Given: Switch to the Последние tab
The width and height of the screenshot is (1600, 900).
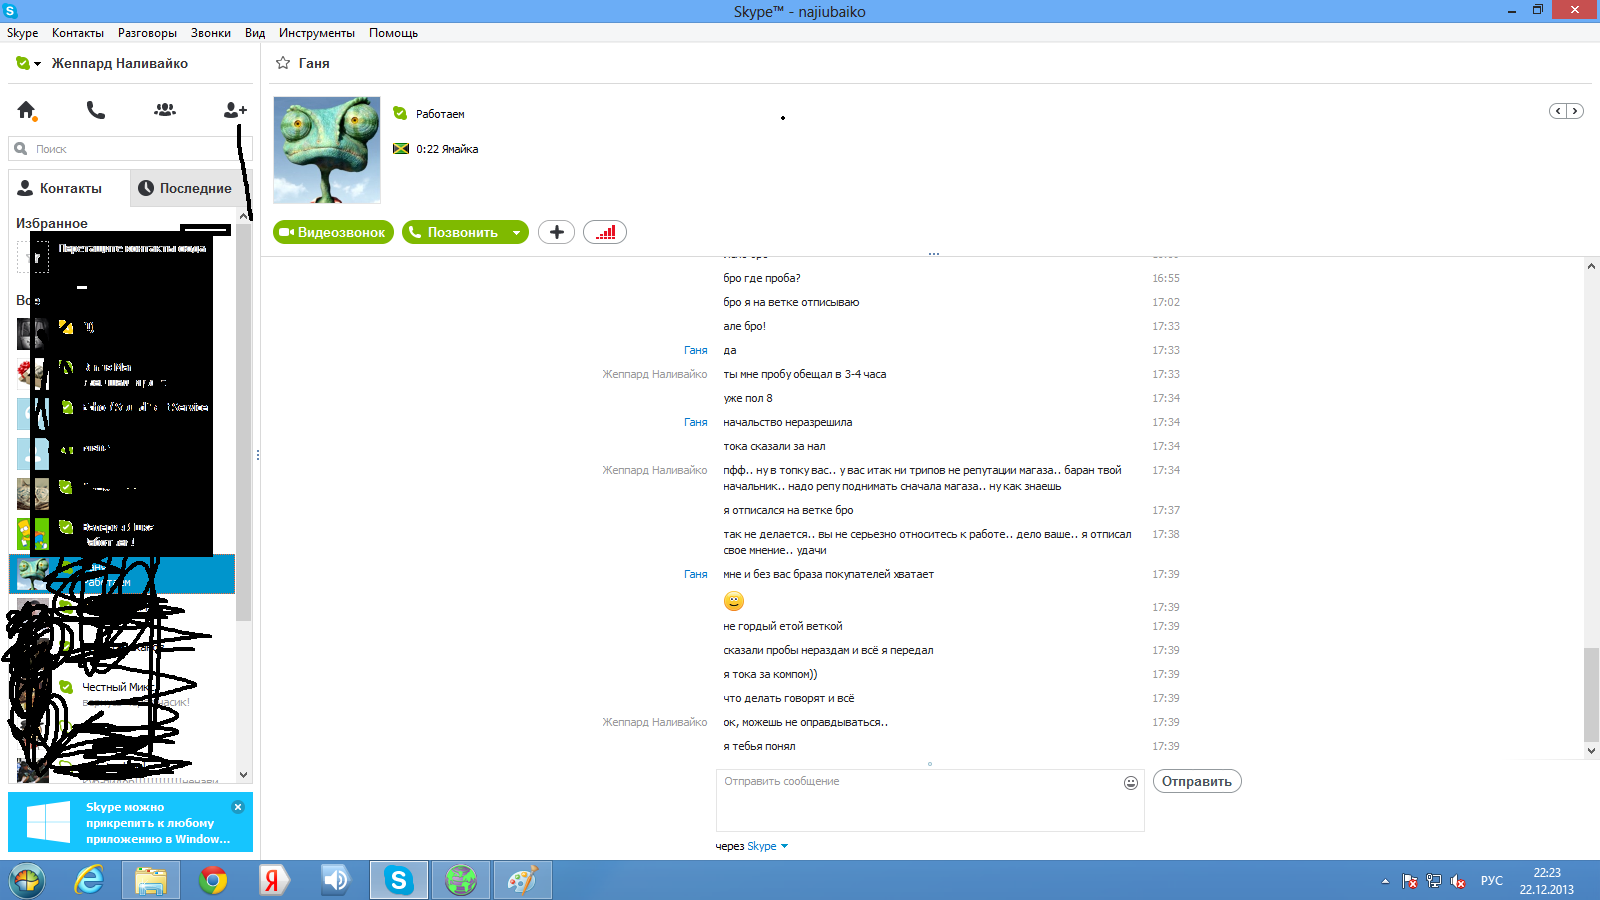Looking at the screenshot, I should click(x=190, y=188).
